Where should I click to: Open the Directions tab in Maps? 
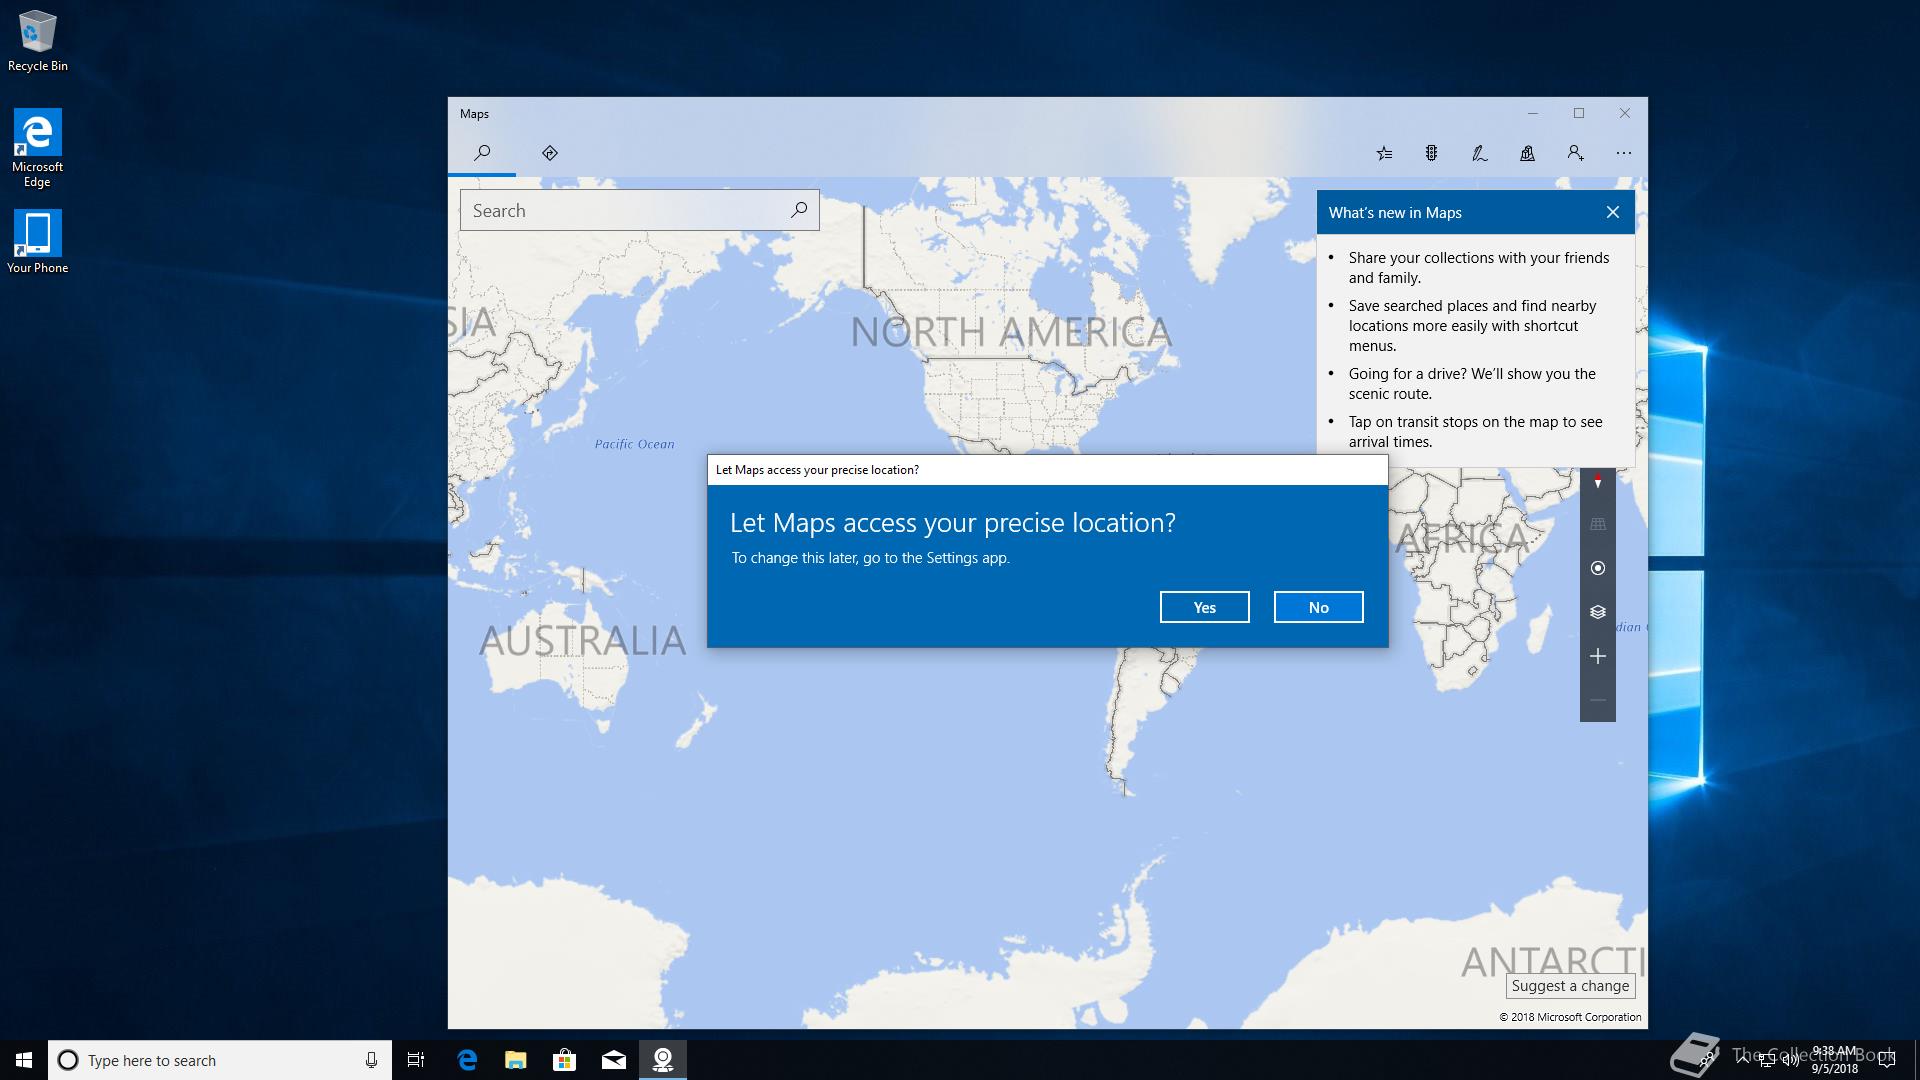coord(549,153)
